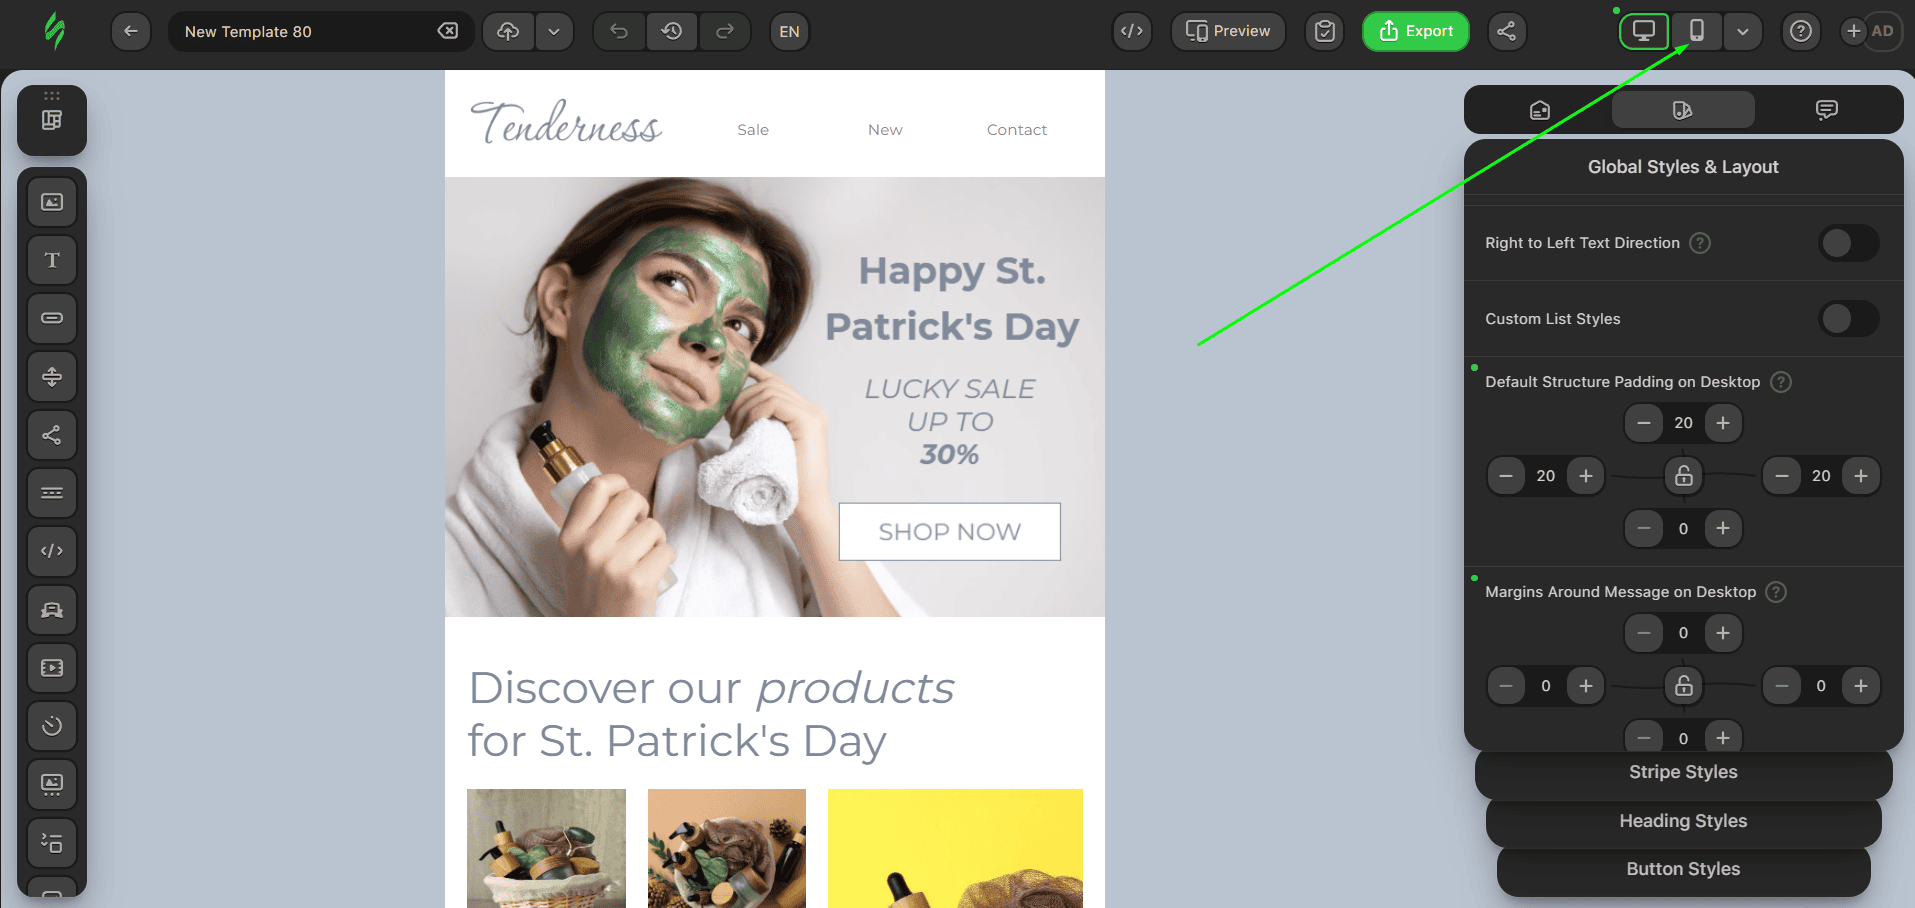Switch to mobile view mode

[1696, 31]
